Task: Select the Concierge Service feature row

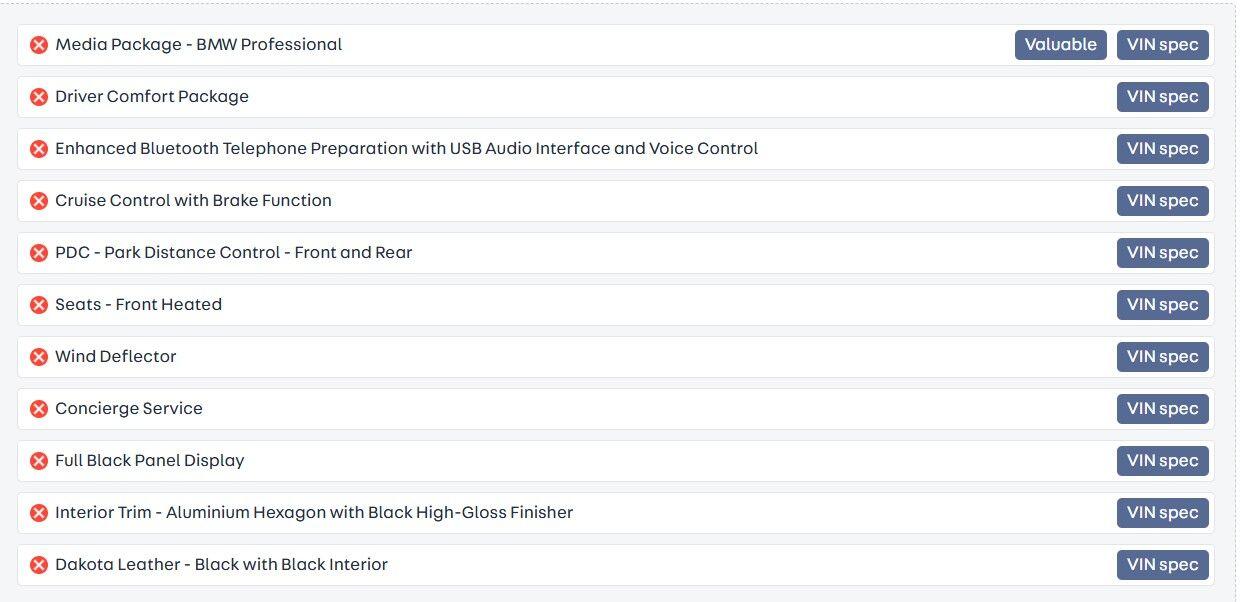Action: (x=129, y=409)
